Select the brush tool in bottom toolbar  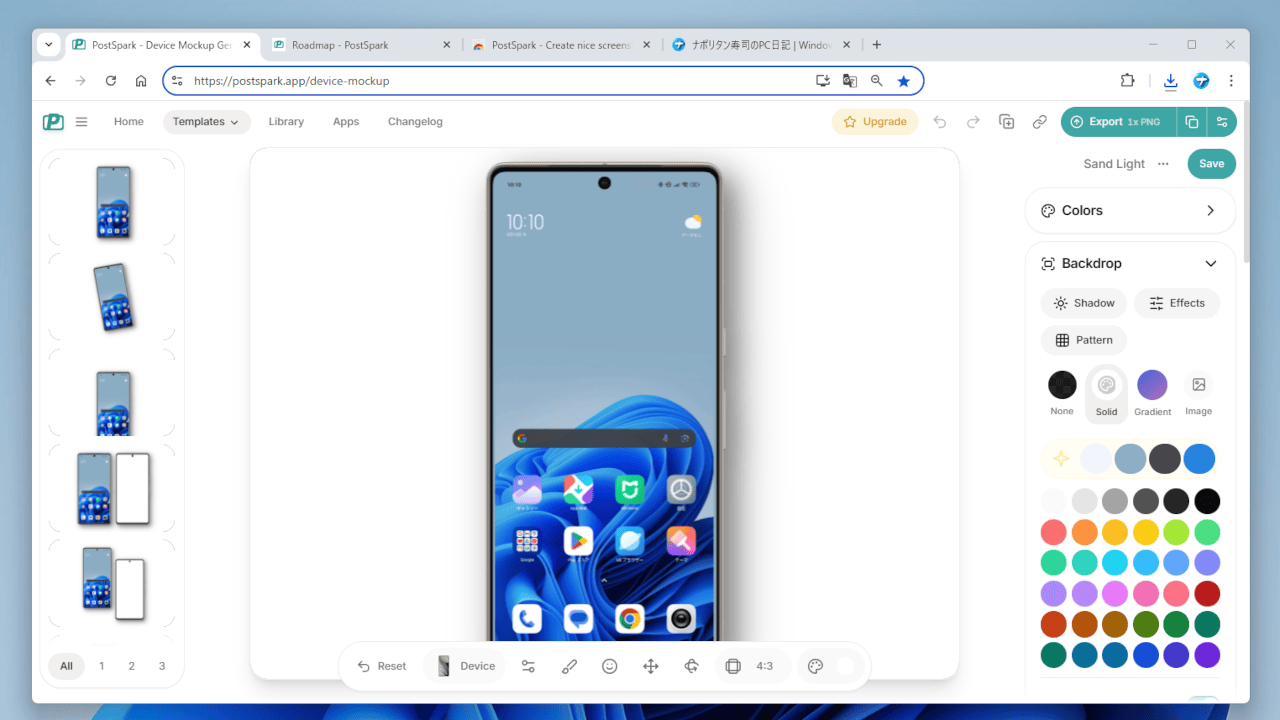click(569, 666)
